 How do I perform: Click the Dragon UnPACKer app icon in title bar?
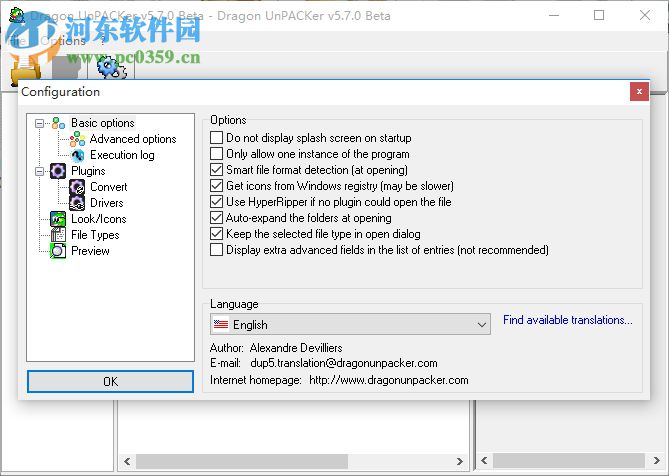tap(16, 15)
